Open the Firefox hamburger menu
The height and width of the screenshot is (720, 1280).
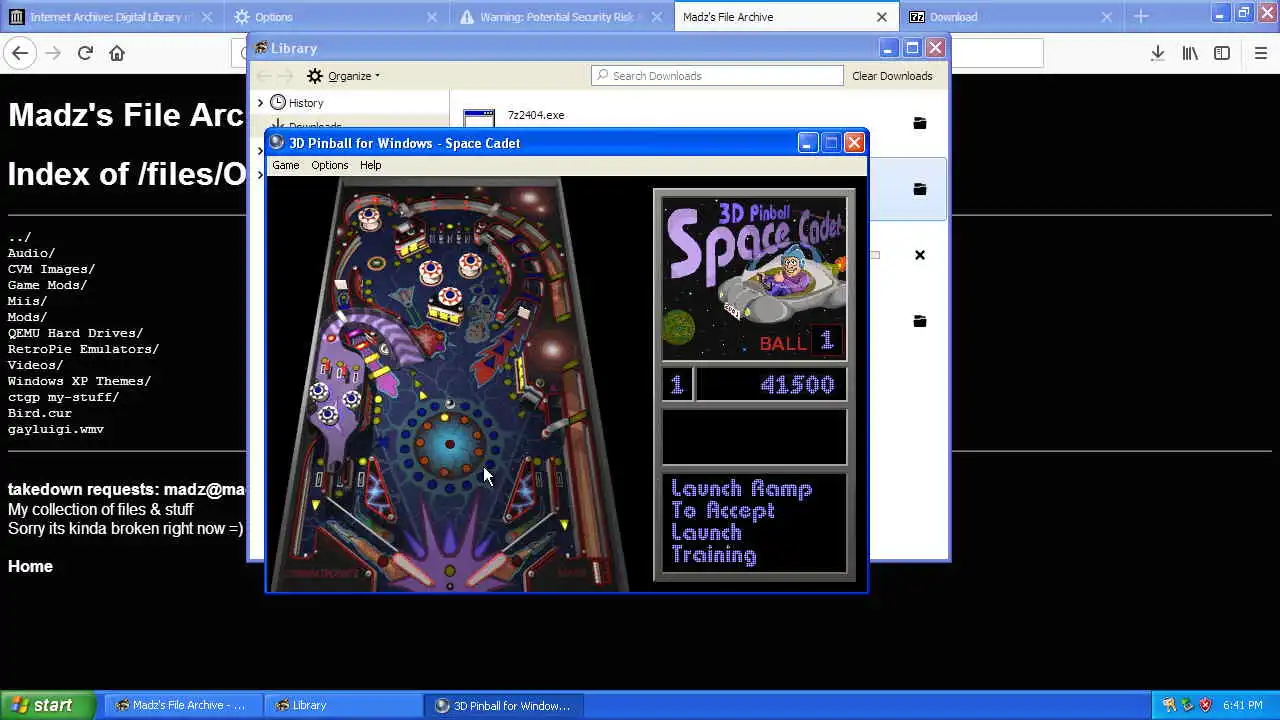pyautogui.click(x=1261, y=54)
